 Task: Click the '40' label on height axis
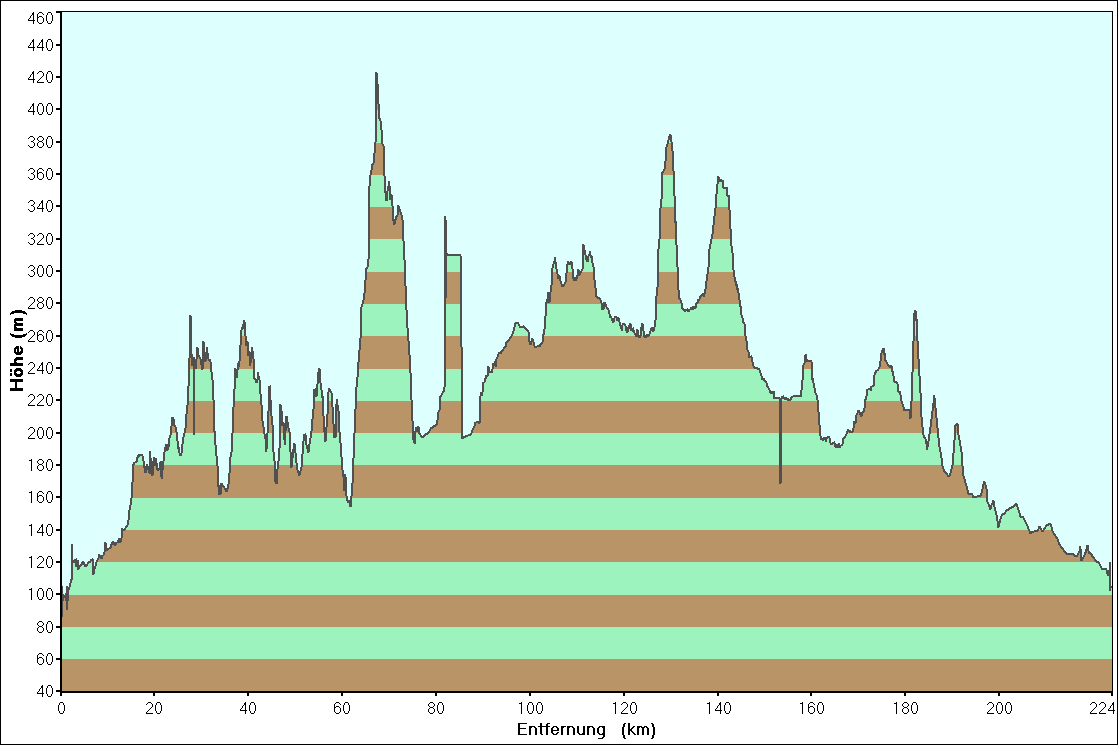click(x=46, y=691)
